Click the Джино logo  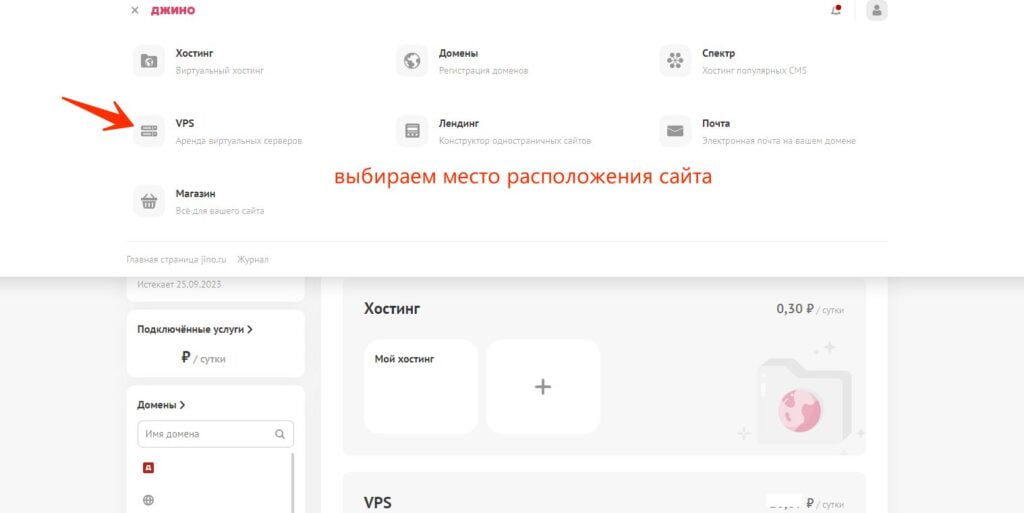[x=172, y=10]
